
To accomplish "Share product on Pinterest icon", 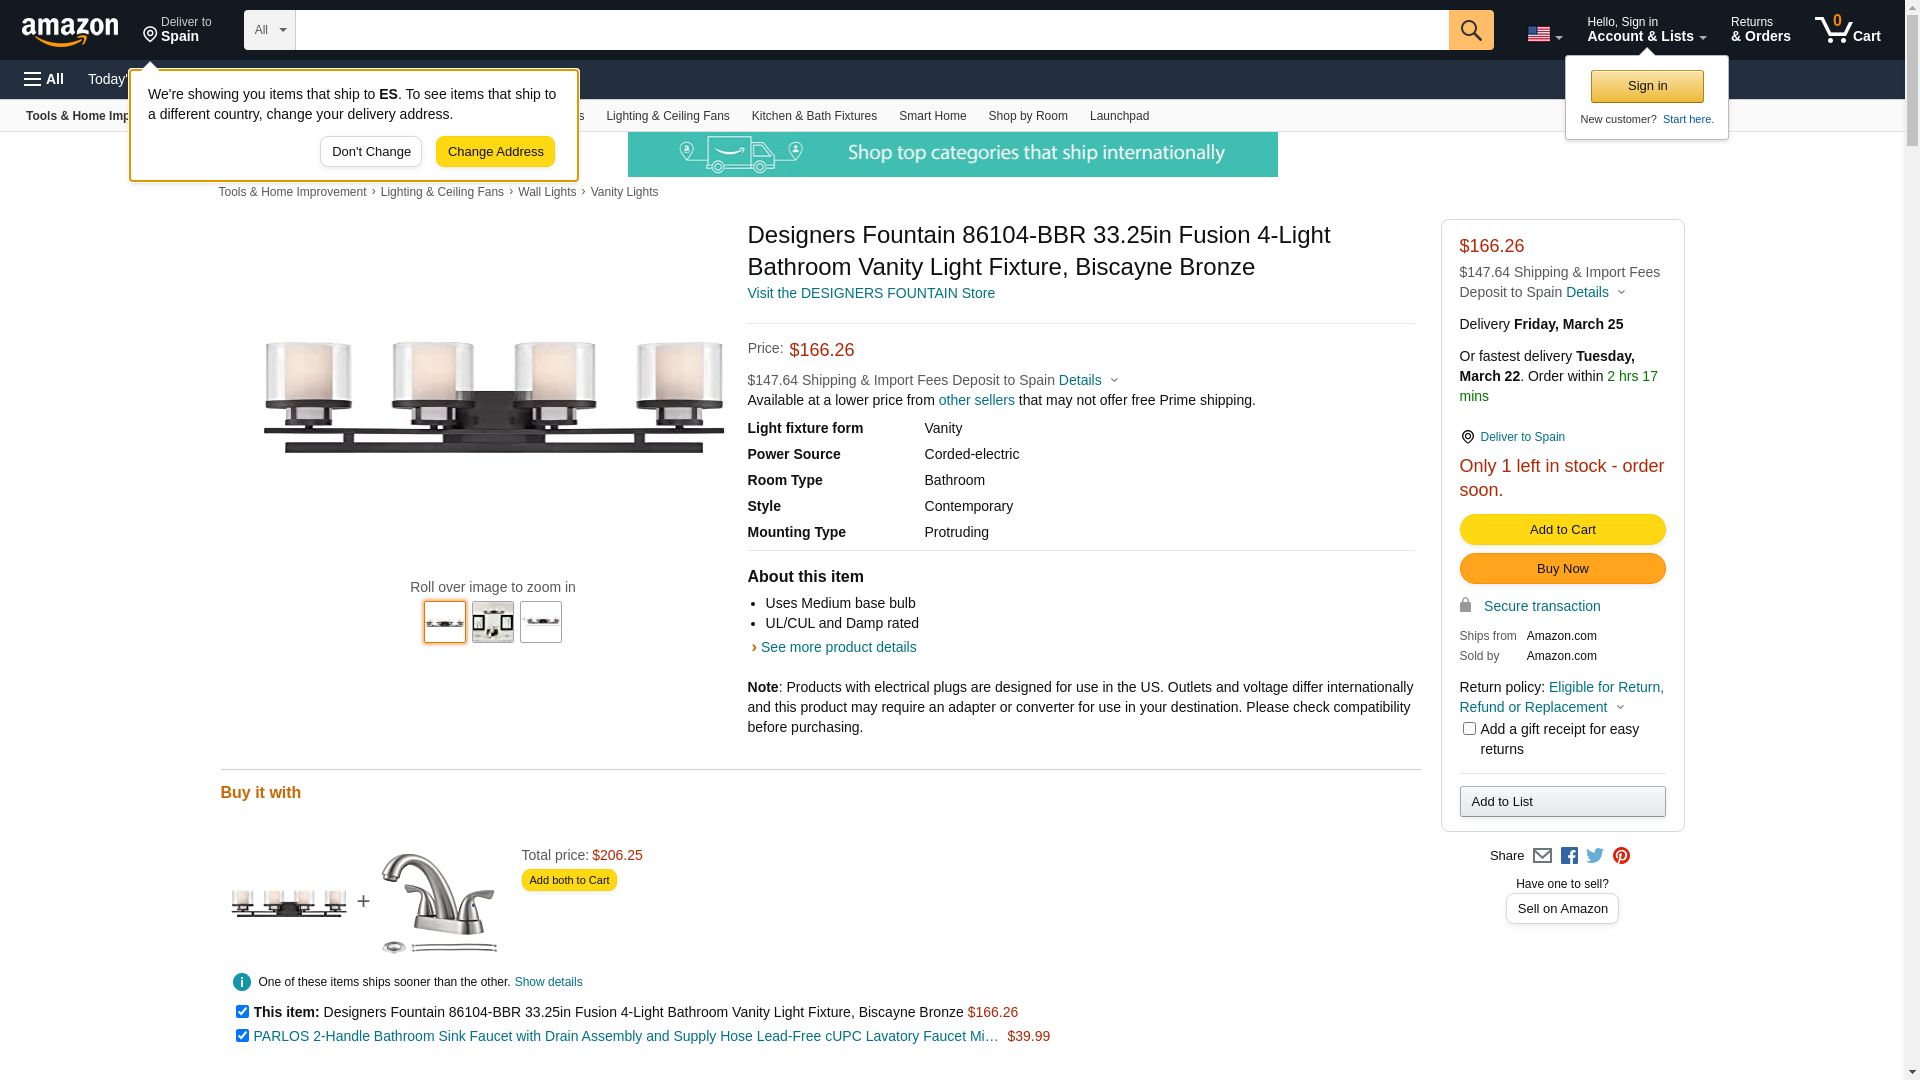I will tap(1621, 856).
